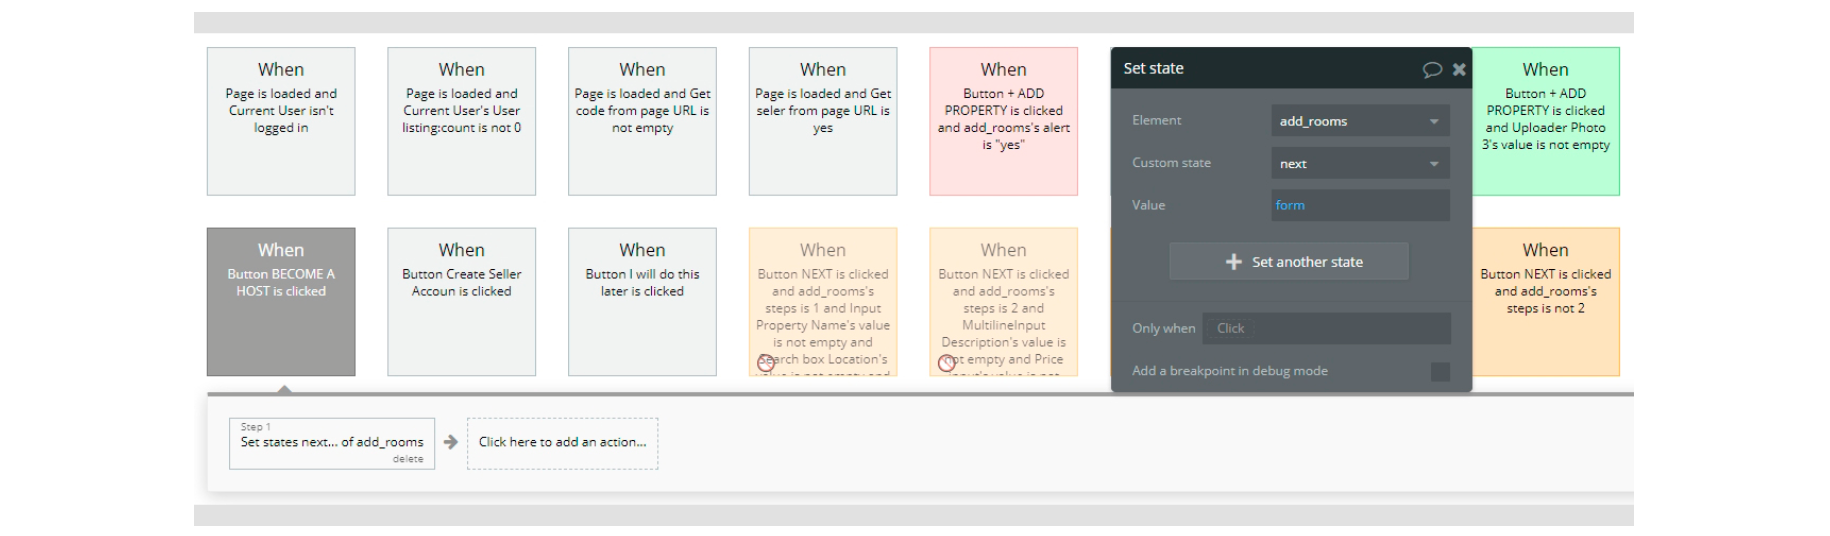Open the comment bubble in Set state panel
Viewport: 1830px width, 536px height.
1432,69
